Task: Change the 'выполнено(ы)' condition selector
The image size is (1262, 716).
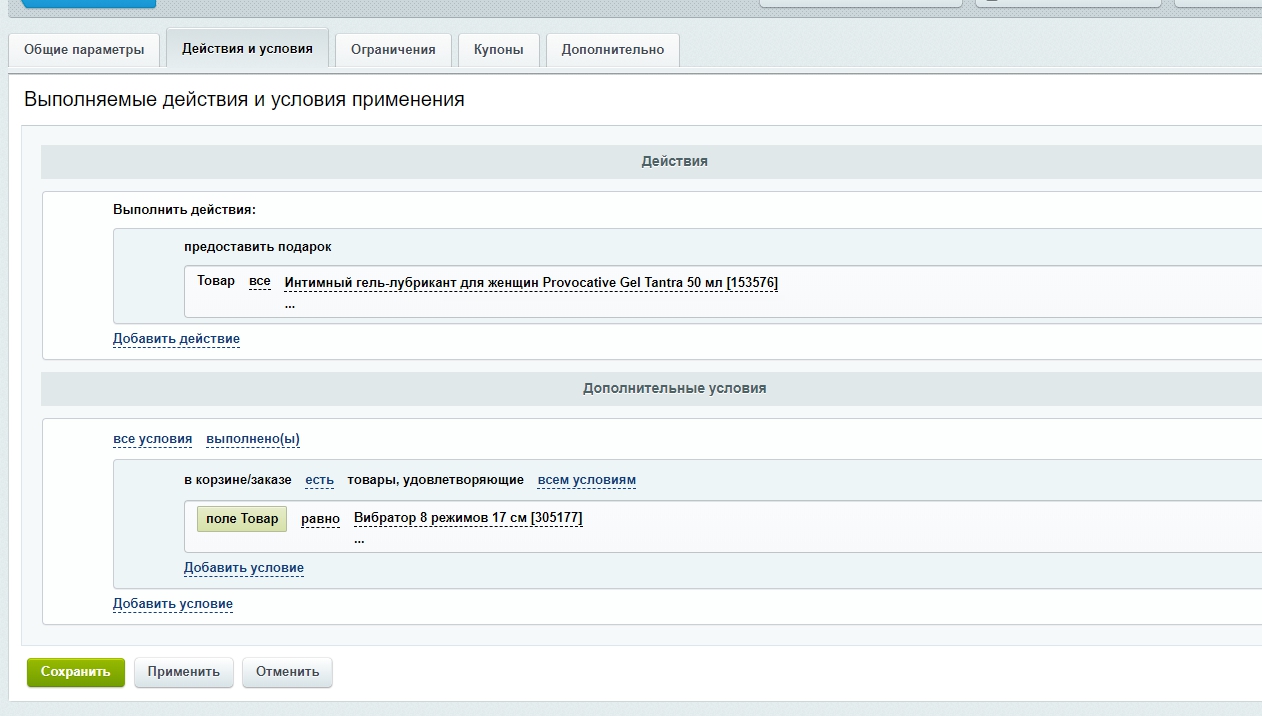Action: point(253,439)
